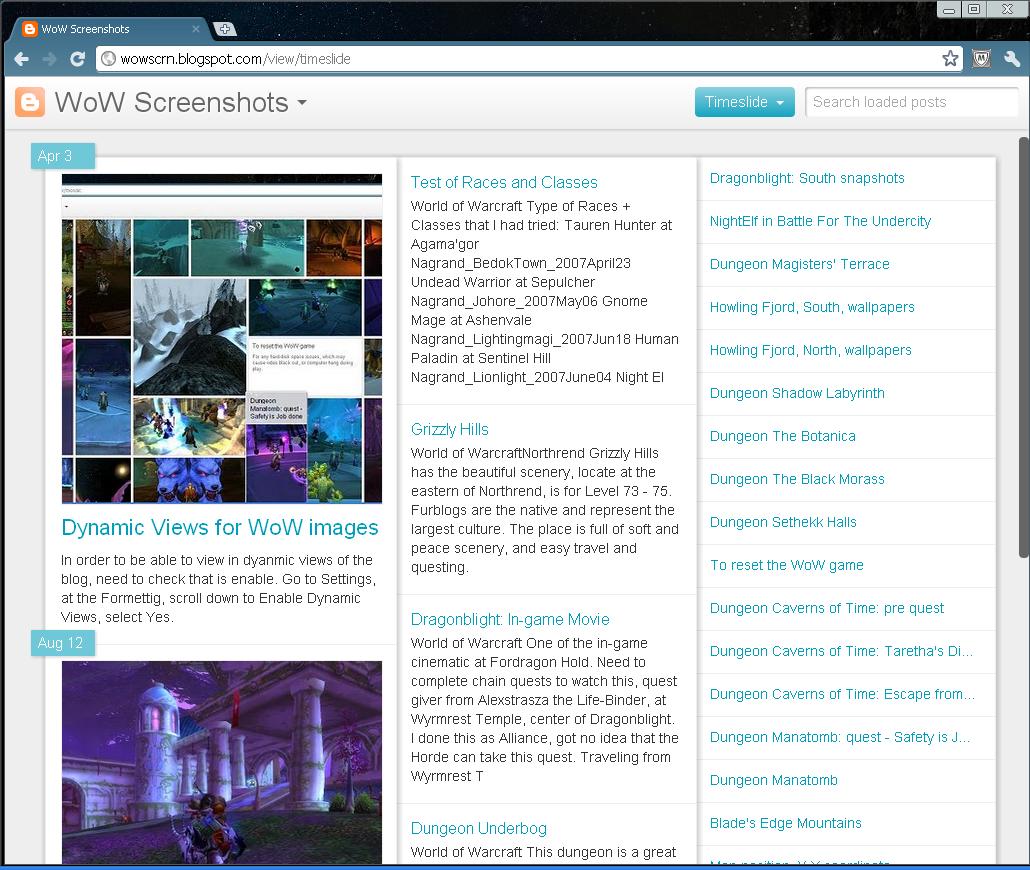Click the shield icon in the omnibox
This screenshot has width=1030, height=870.
pos(978,58)
